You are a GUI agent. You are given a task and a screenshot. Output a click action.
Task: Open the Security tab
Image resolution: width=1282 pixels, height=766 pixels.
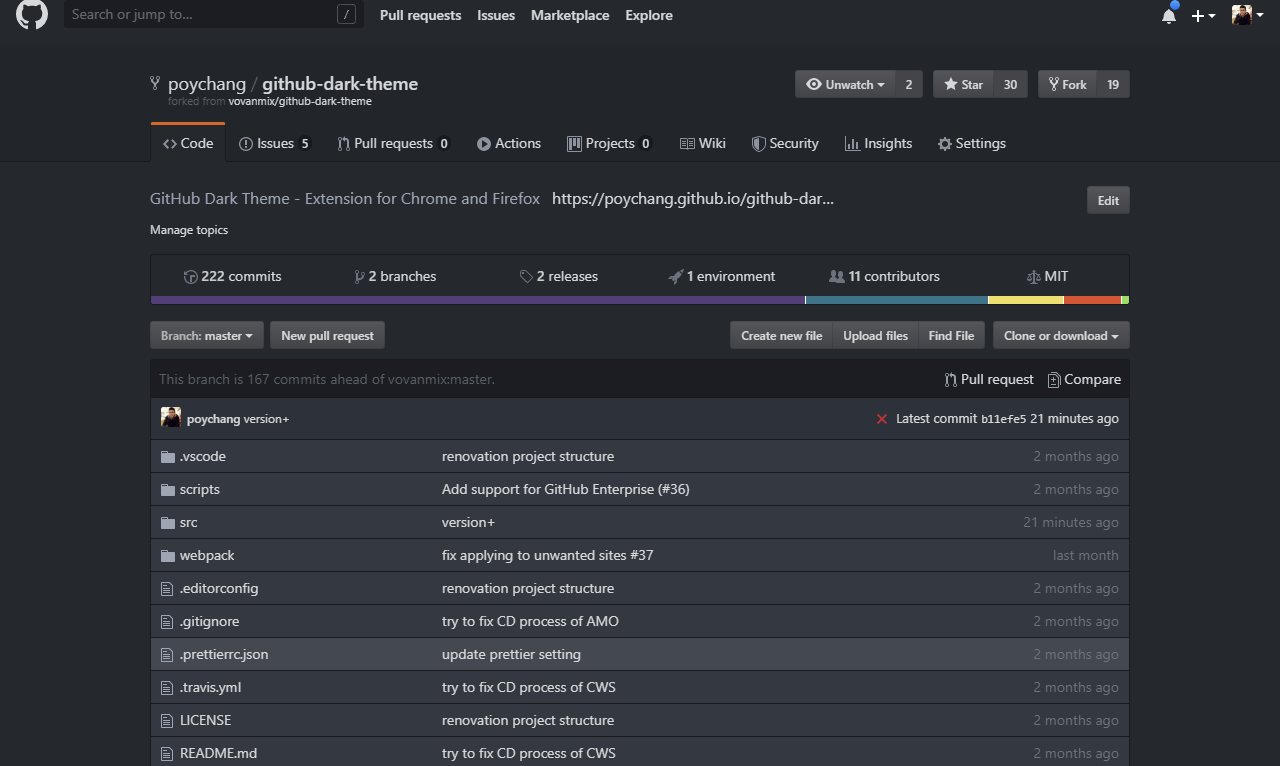click(x=785, y=143)
